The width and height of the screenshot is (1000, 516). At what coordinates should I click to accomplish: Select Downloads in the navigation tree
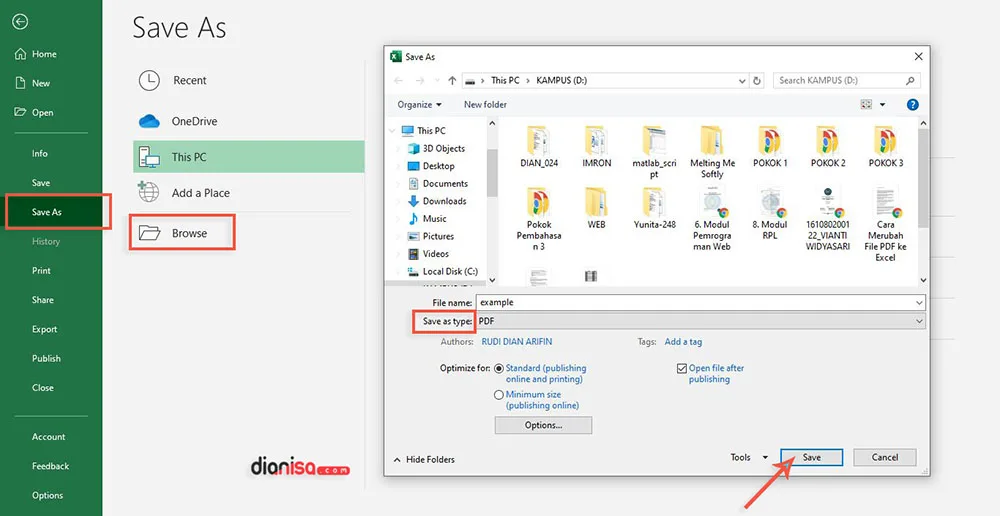tap(444, 201)
